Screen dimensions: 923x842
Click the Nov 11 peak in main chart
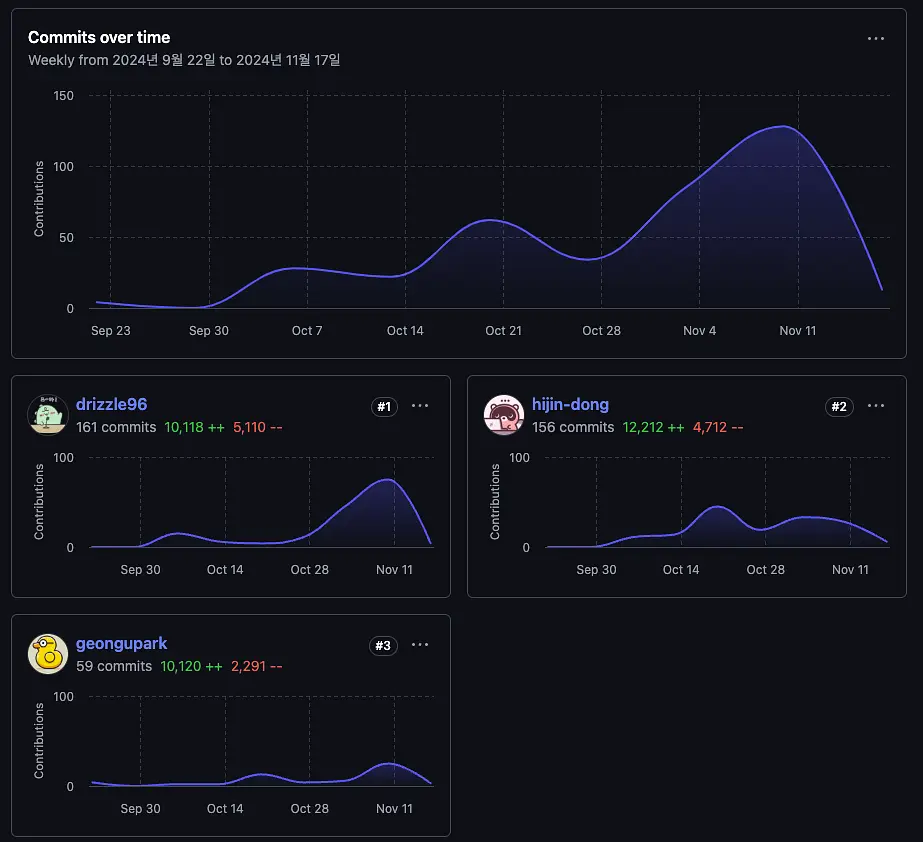pos(783,127)
